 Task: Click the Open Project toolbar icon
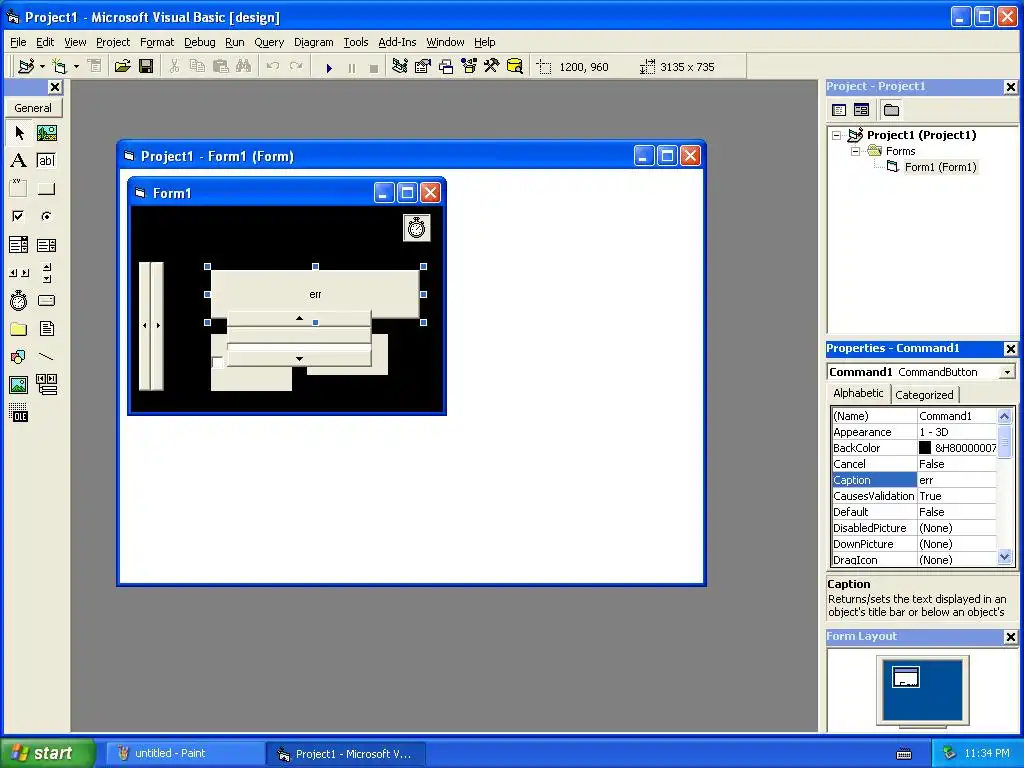click(x=123, y=67)
